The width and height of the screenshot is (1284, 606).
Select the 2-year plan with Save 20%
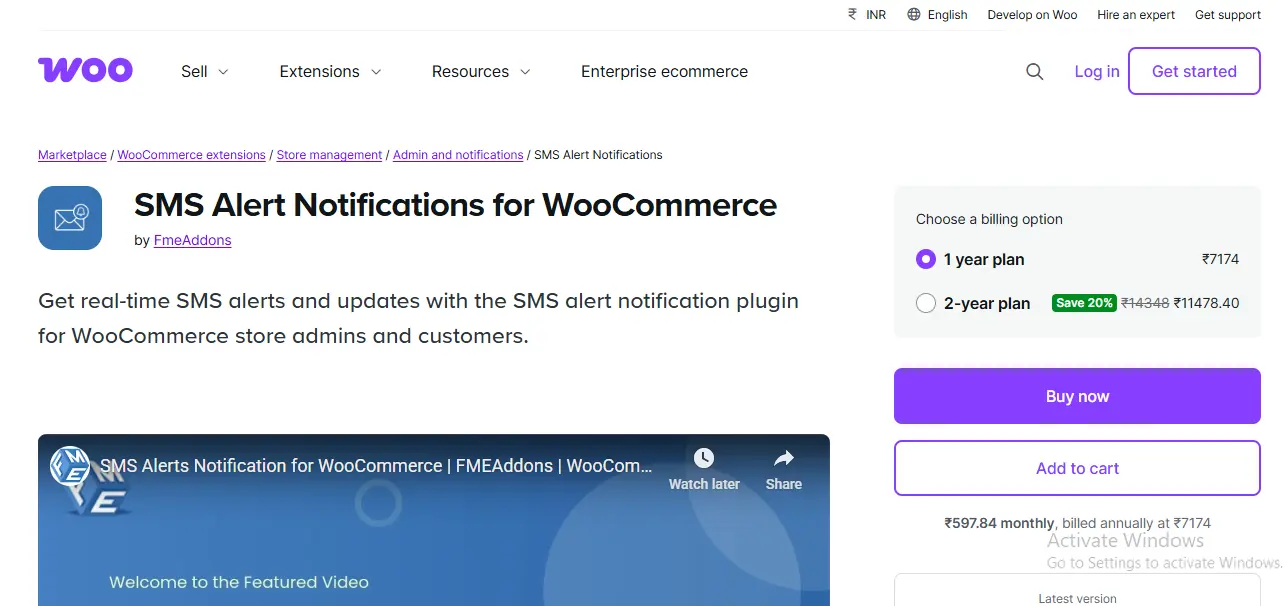[925, 302]
